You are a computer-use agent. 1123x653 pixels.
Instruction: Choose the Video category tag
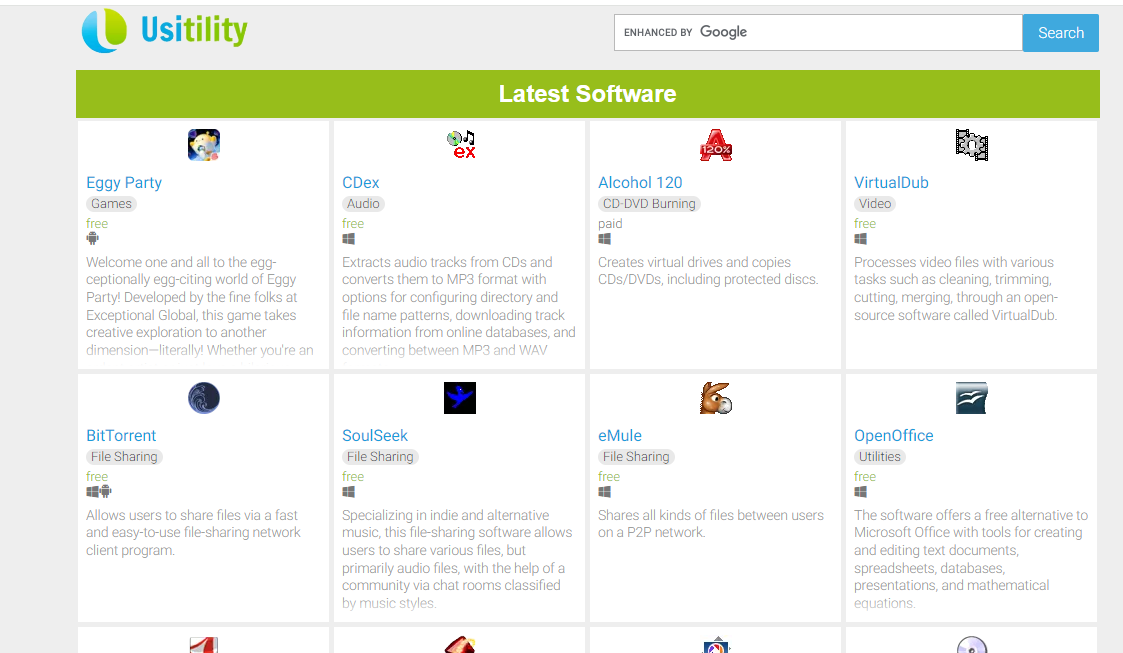pyautogui.click(x=875, y=204)
